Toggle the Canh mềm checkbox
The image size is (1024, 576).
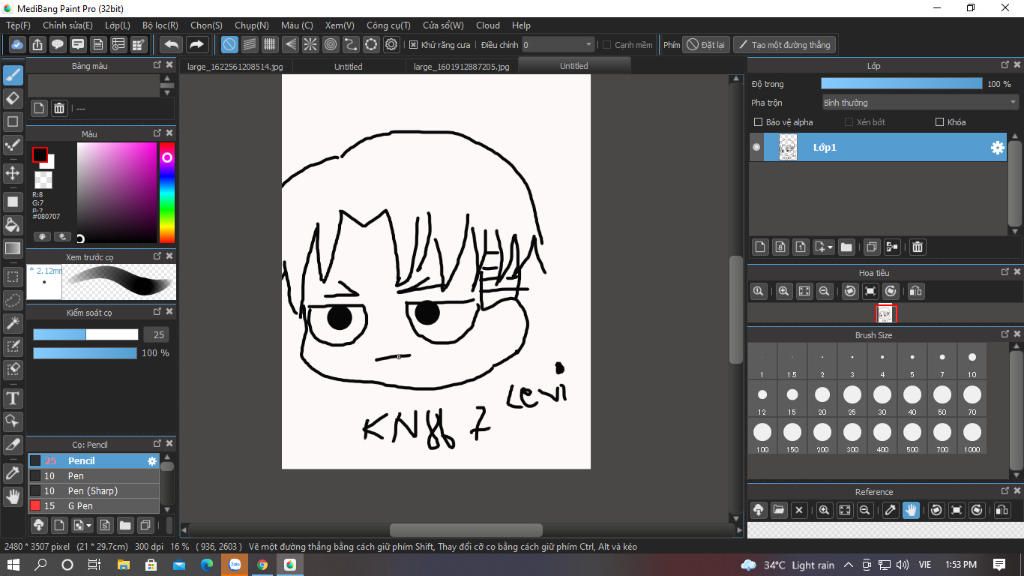pyautogui.click(x=607, y=45)
